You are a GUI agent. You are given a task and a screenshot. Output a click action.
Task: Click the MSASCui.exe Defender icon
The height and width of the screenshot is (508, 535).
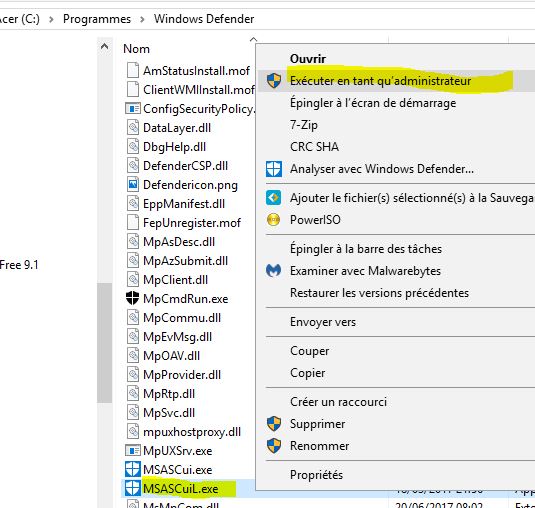tap(133, 469)
